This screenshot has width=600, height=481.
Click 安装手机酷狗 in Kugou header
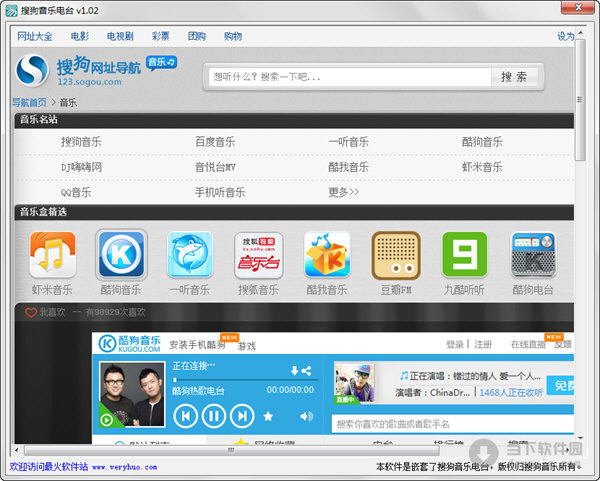click(197, 345)
